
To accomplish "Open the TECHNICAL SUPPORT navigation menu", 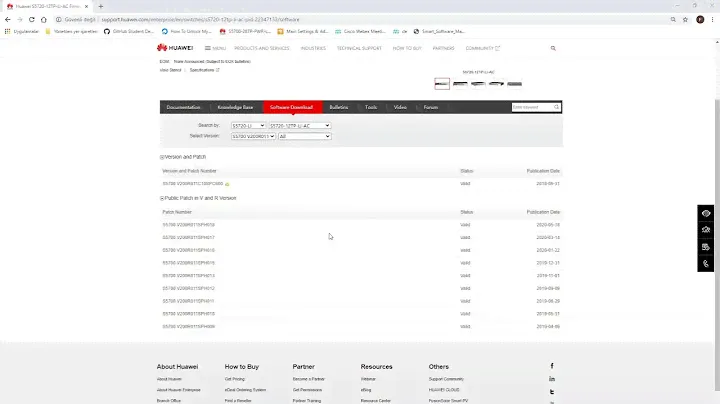I will pyautogui.click(x=359, y=48).
